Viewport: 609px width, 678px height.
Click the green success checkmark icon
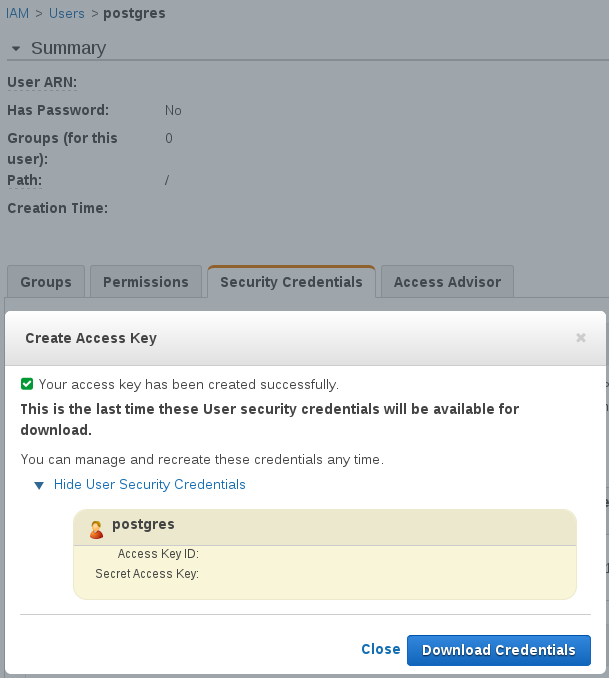coord(27,384)
